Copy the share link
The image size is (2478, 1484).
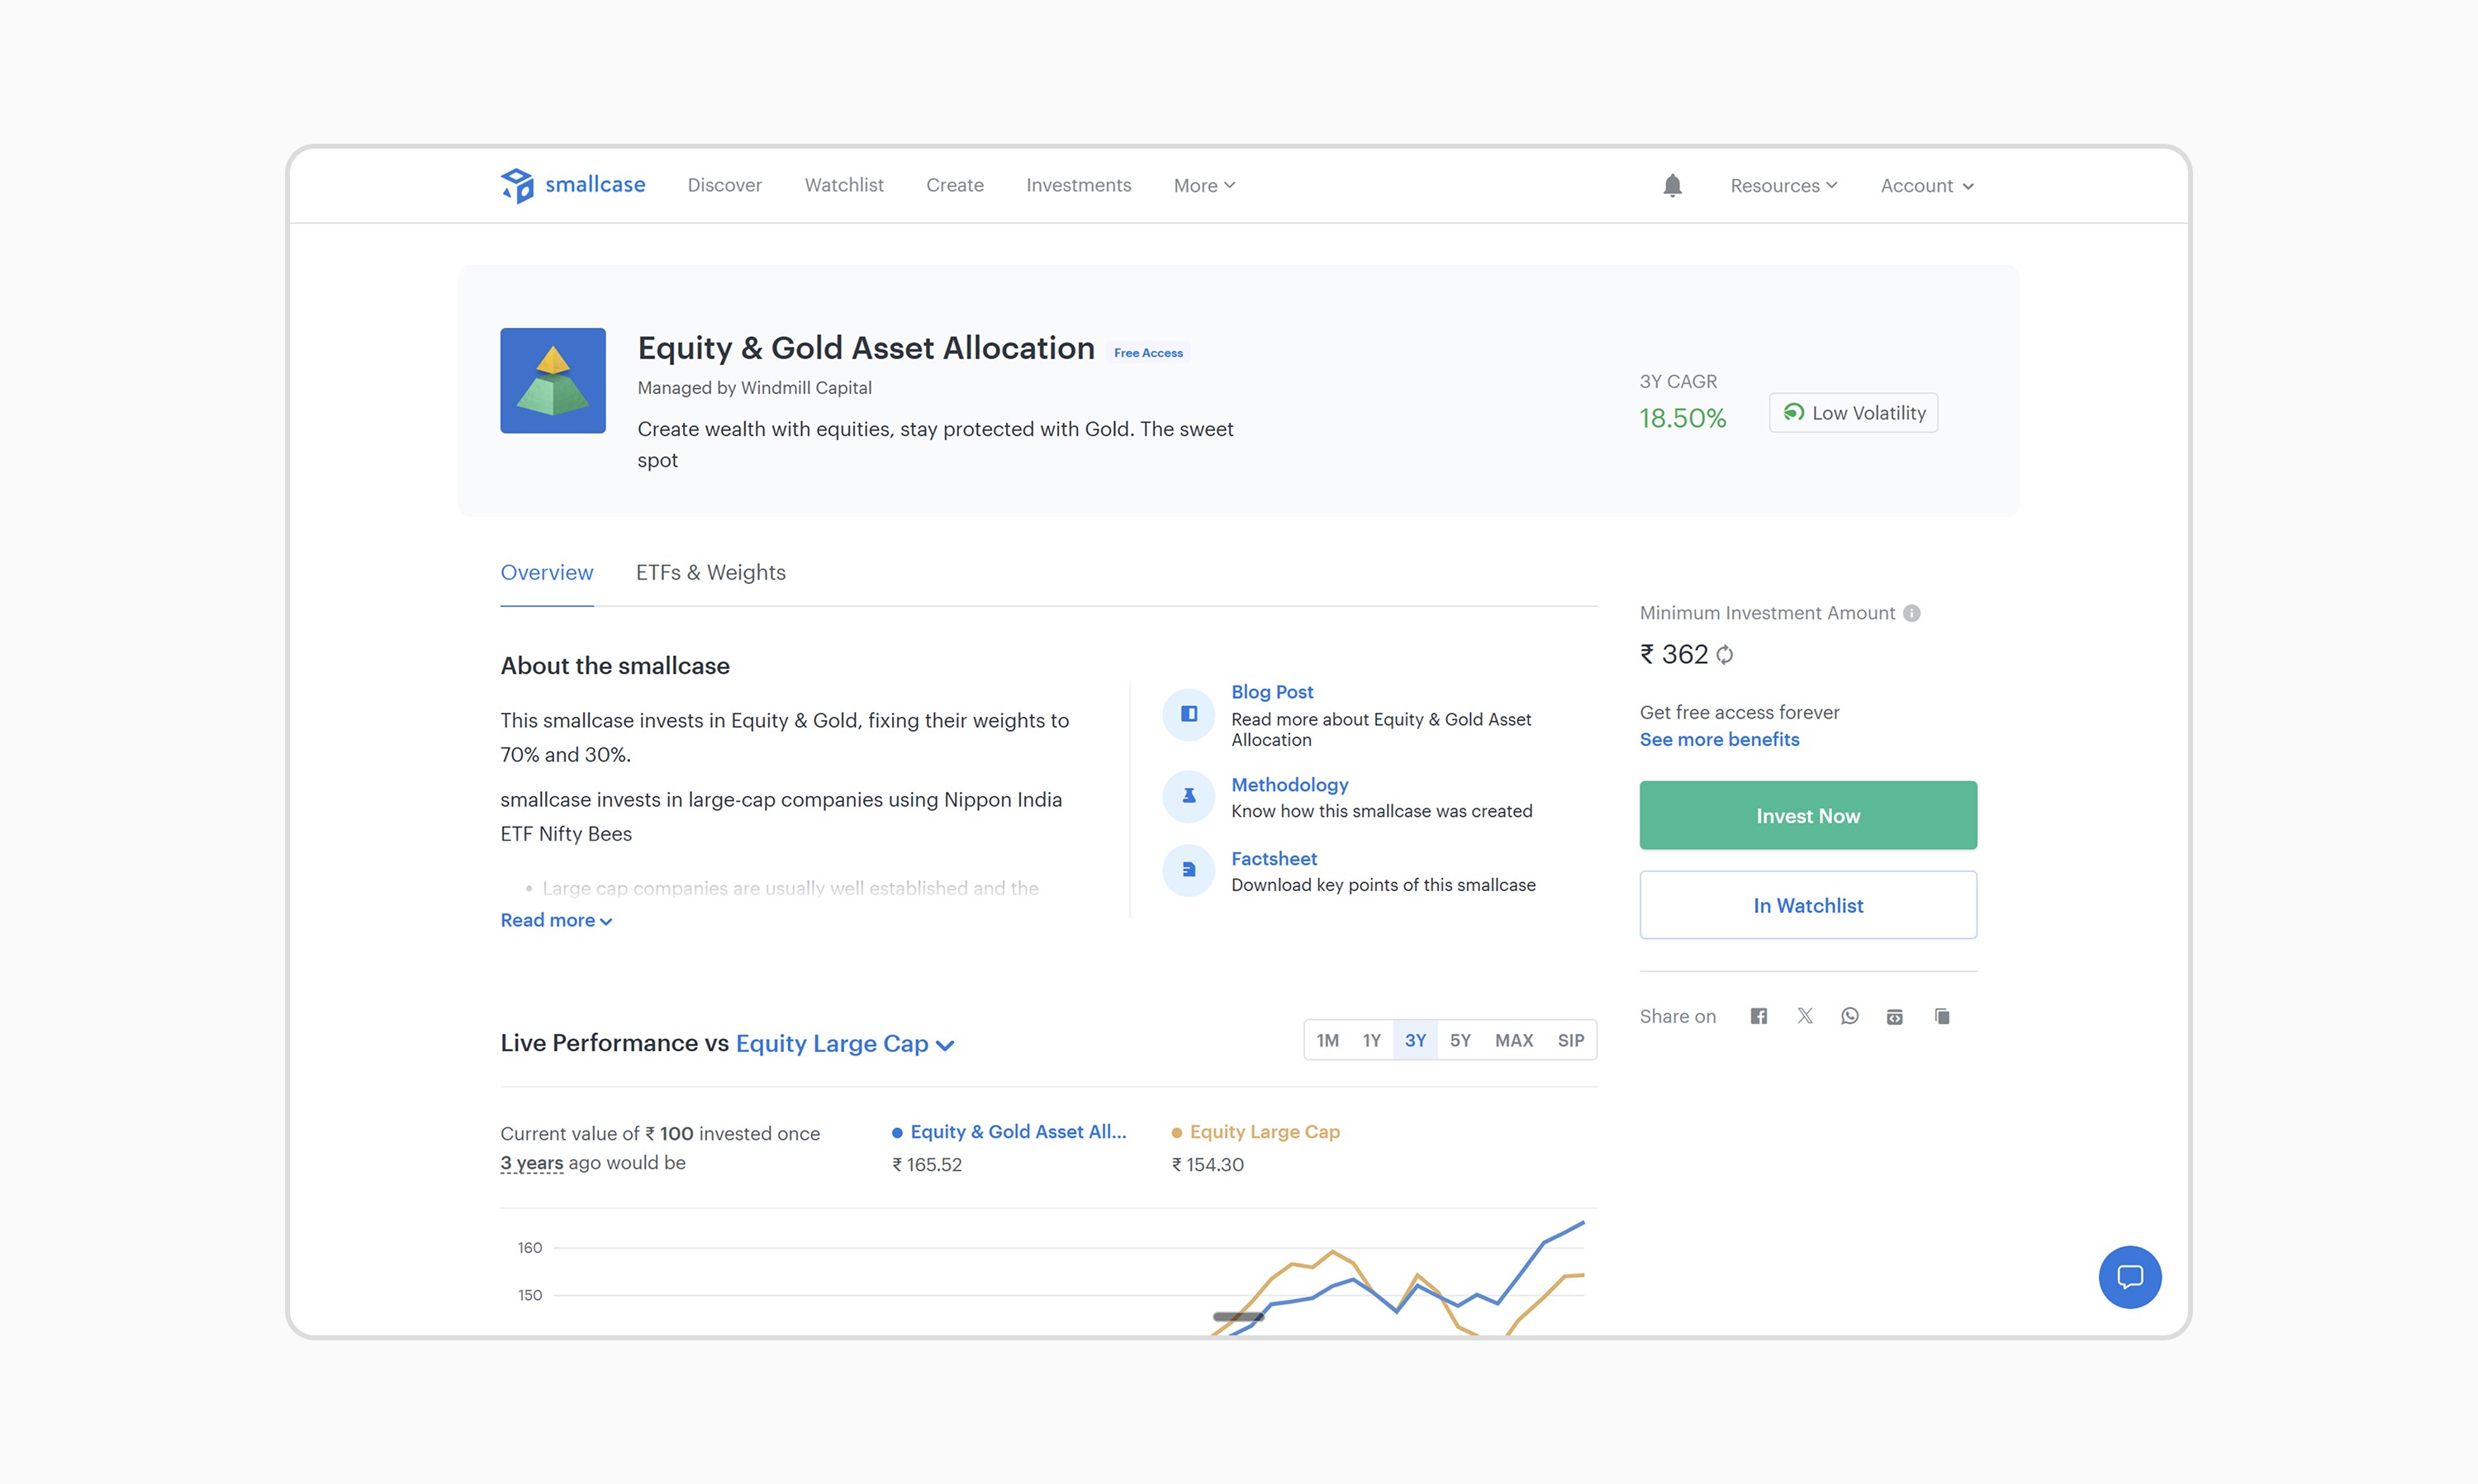[x=1942, y=1016]
